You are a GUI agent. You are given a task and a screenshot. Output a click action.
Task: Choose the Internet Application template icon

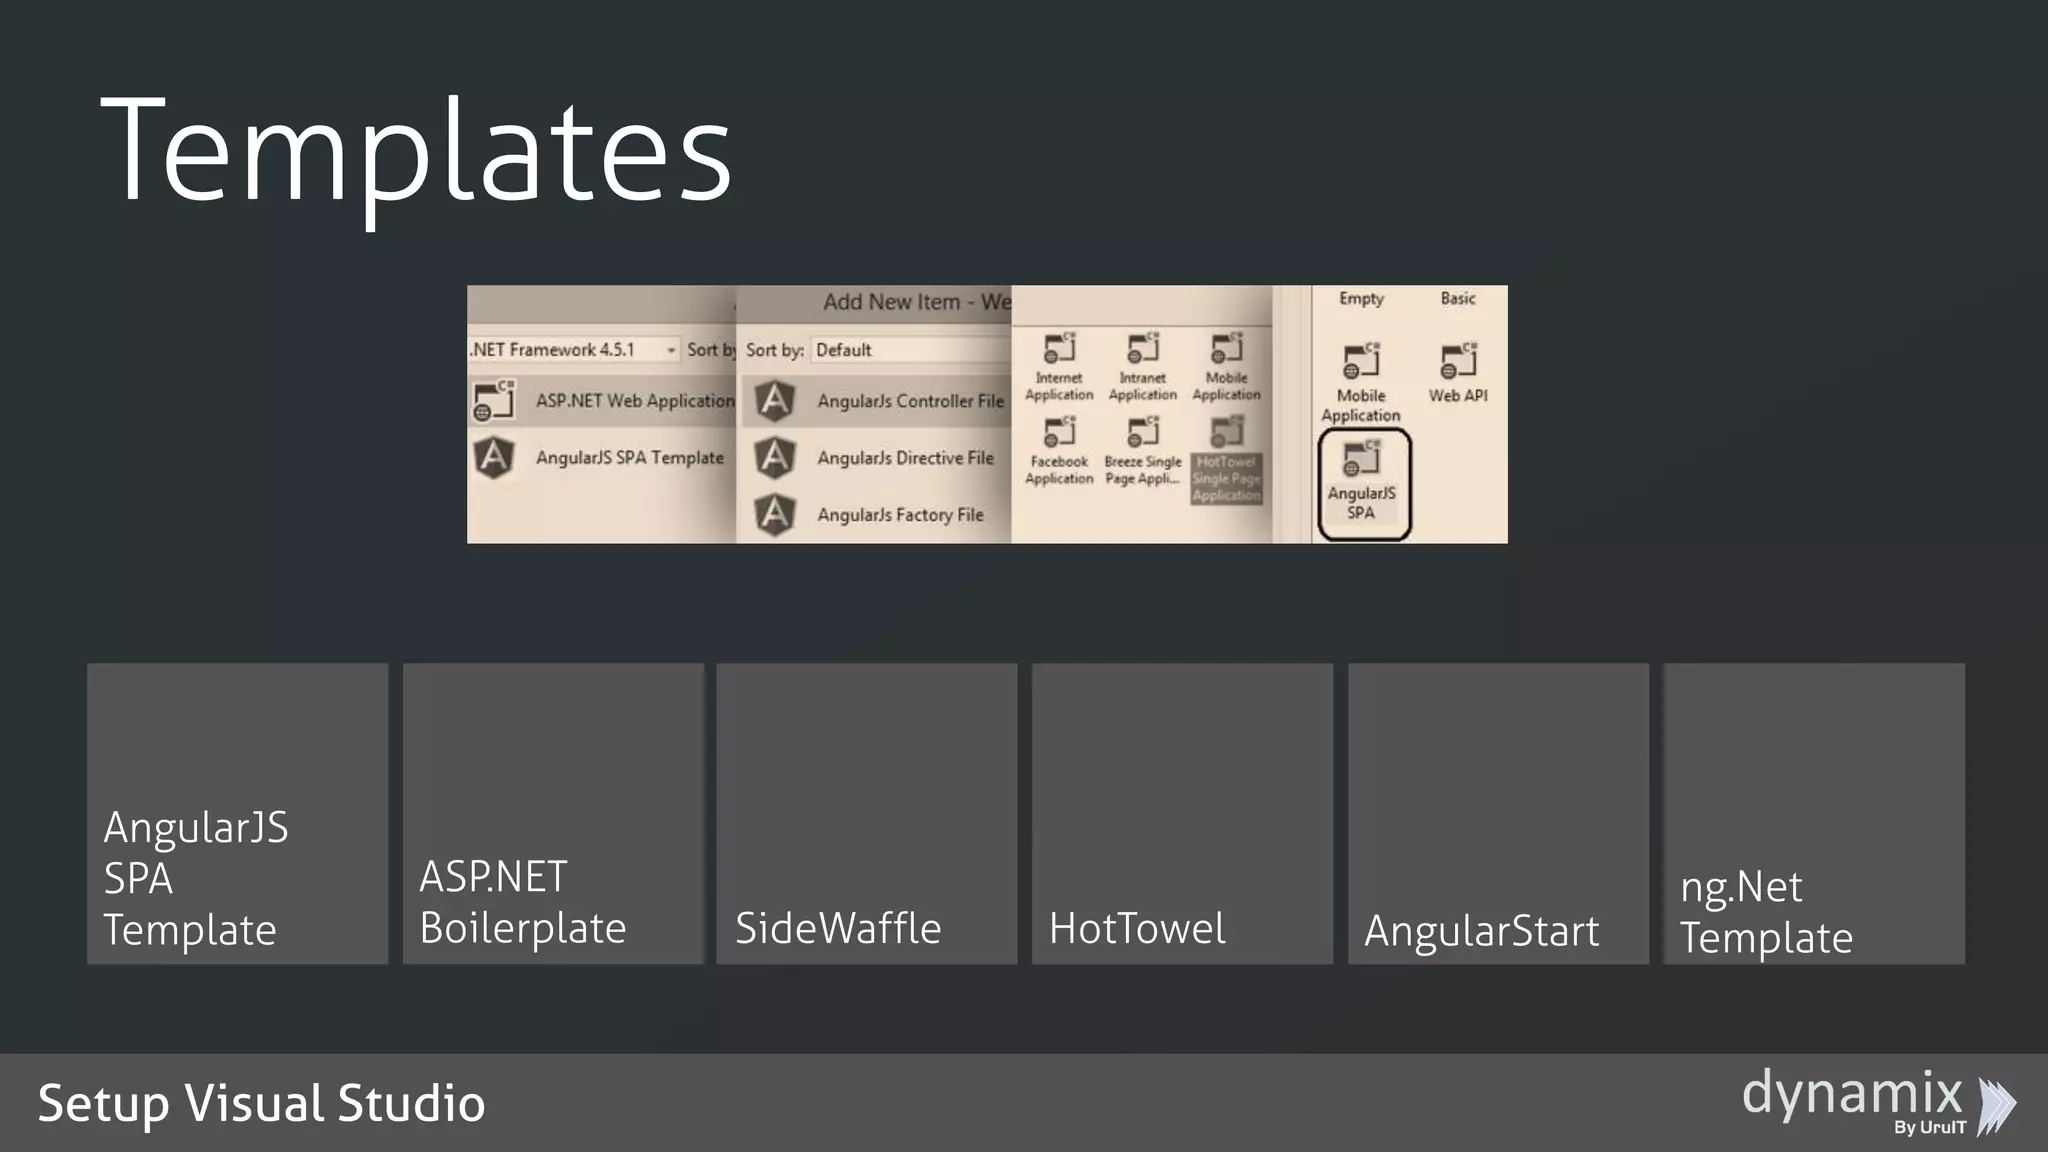pos(1059,348)
